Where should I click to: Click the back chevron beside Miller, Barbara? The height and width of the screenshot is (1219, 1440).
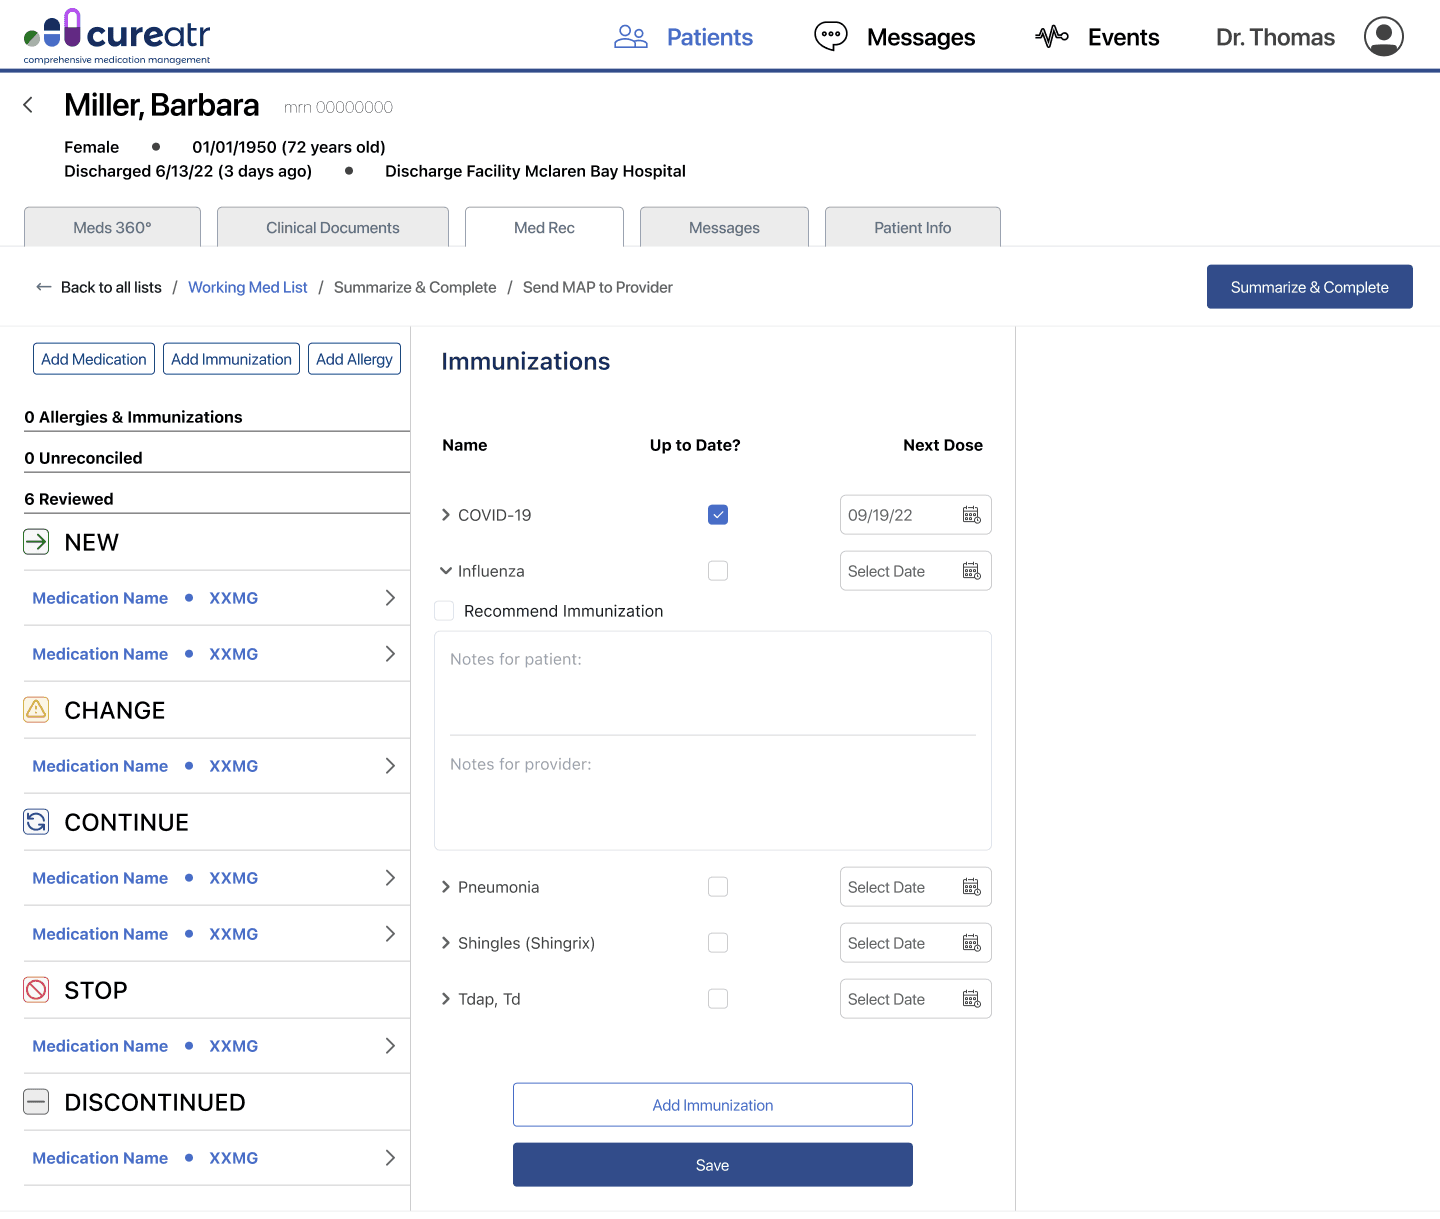coord(28,105)
